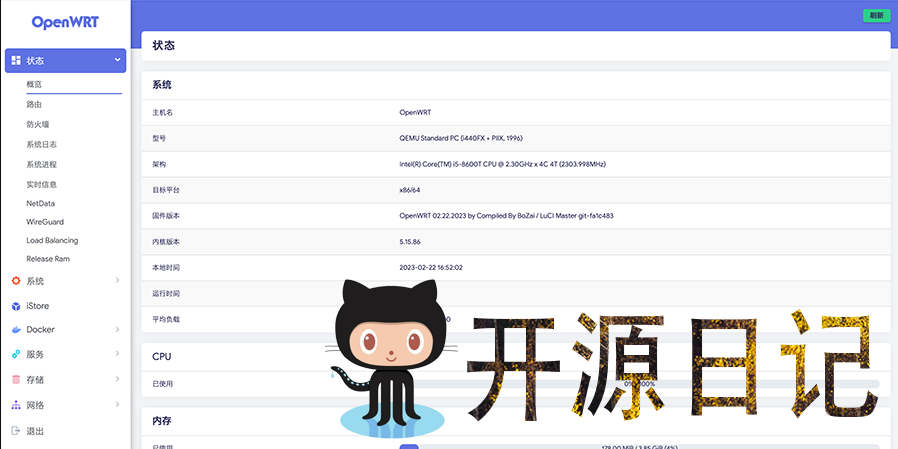
Task: Open the 防火墙 firewall page
Action: [38, 124]
